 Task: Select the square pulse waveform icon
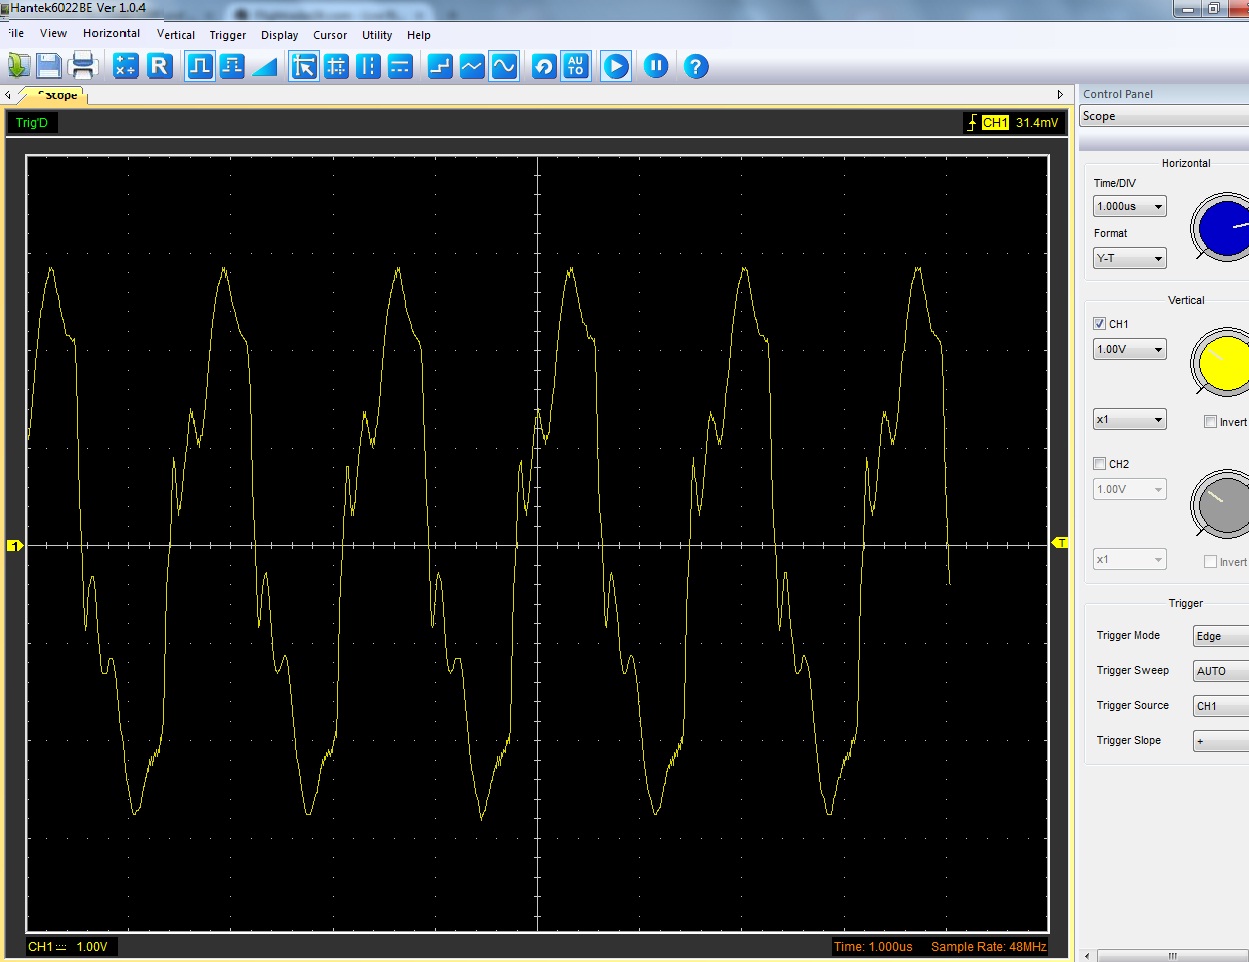click(200, 66)
